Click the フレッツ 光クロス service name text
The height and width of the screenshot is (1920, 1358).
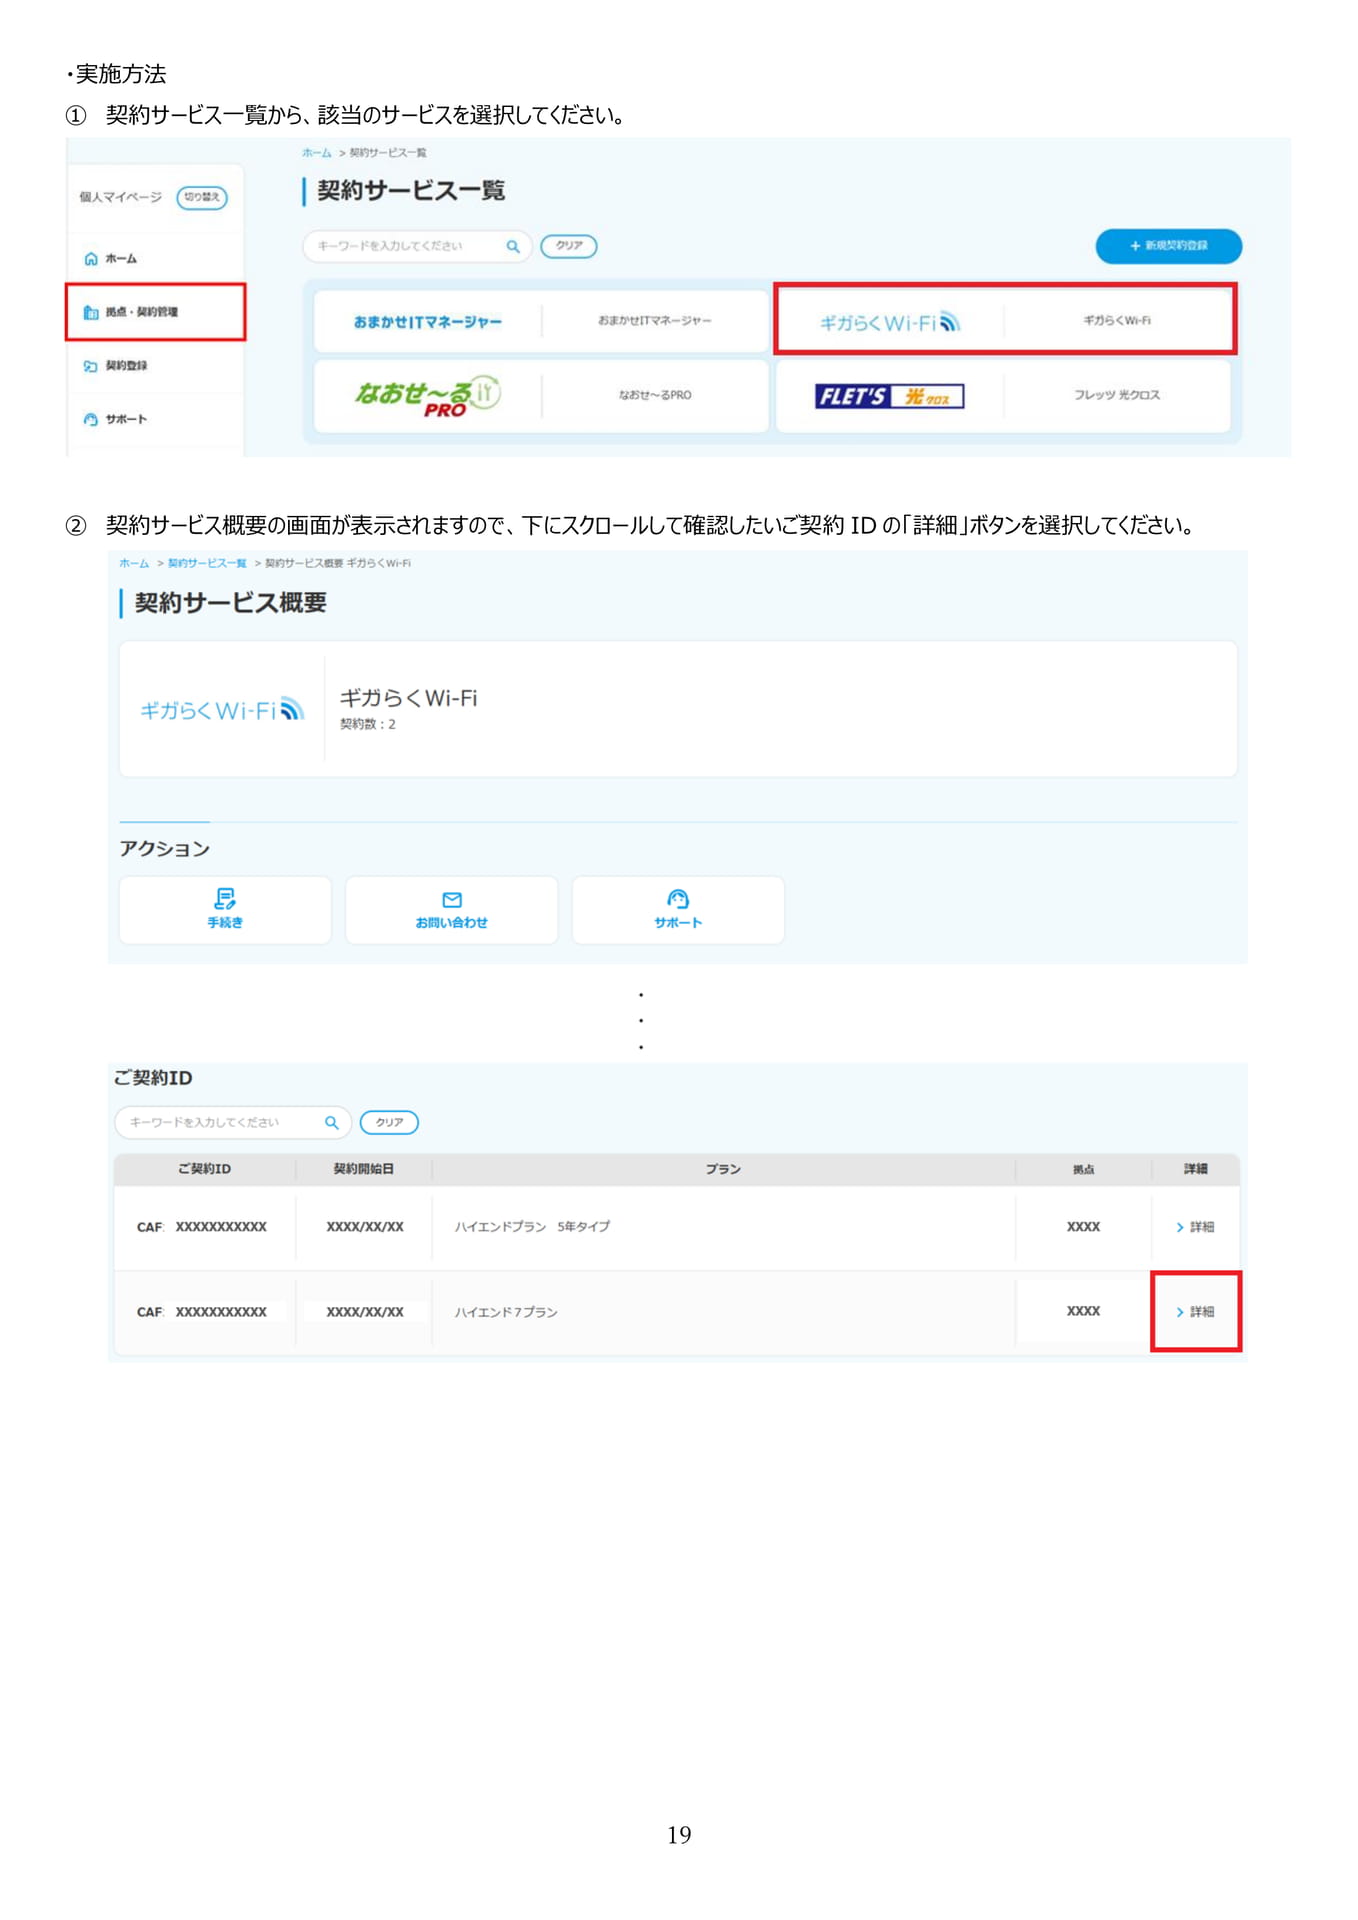click(x=1117, y=395)
